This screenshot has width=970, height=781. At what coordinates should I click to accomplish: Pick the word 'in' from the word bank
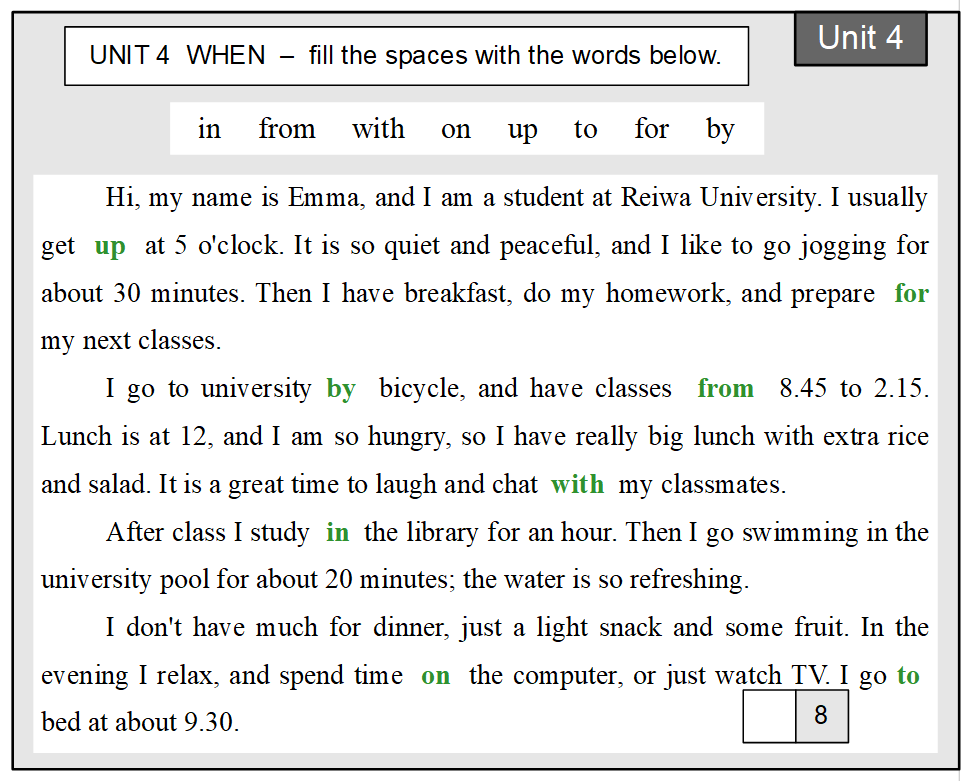coord(209,129)
